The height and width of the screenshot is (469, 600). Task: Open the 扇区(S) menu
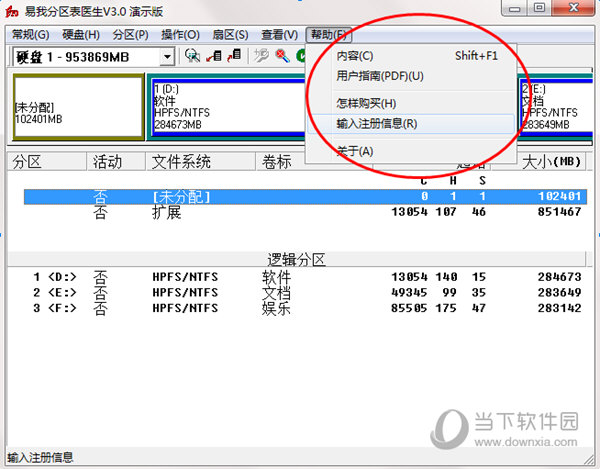230,34
